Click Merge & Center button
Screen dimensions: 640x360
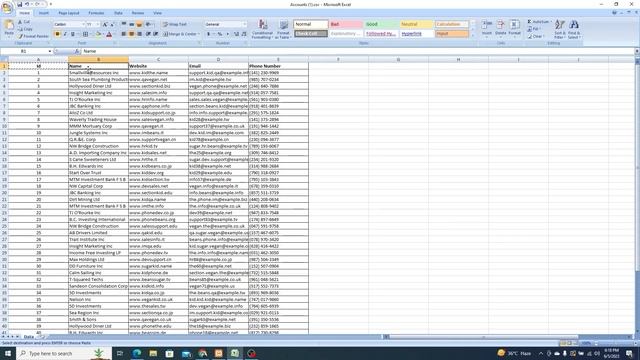(181, 34)
